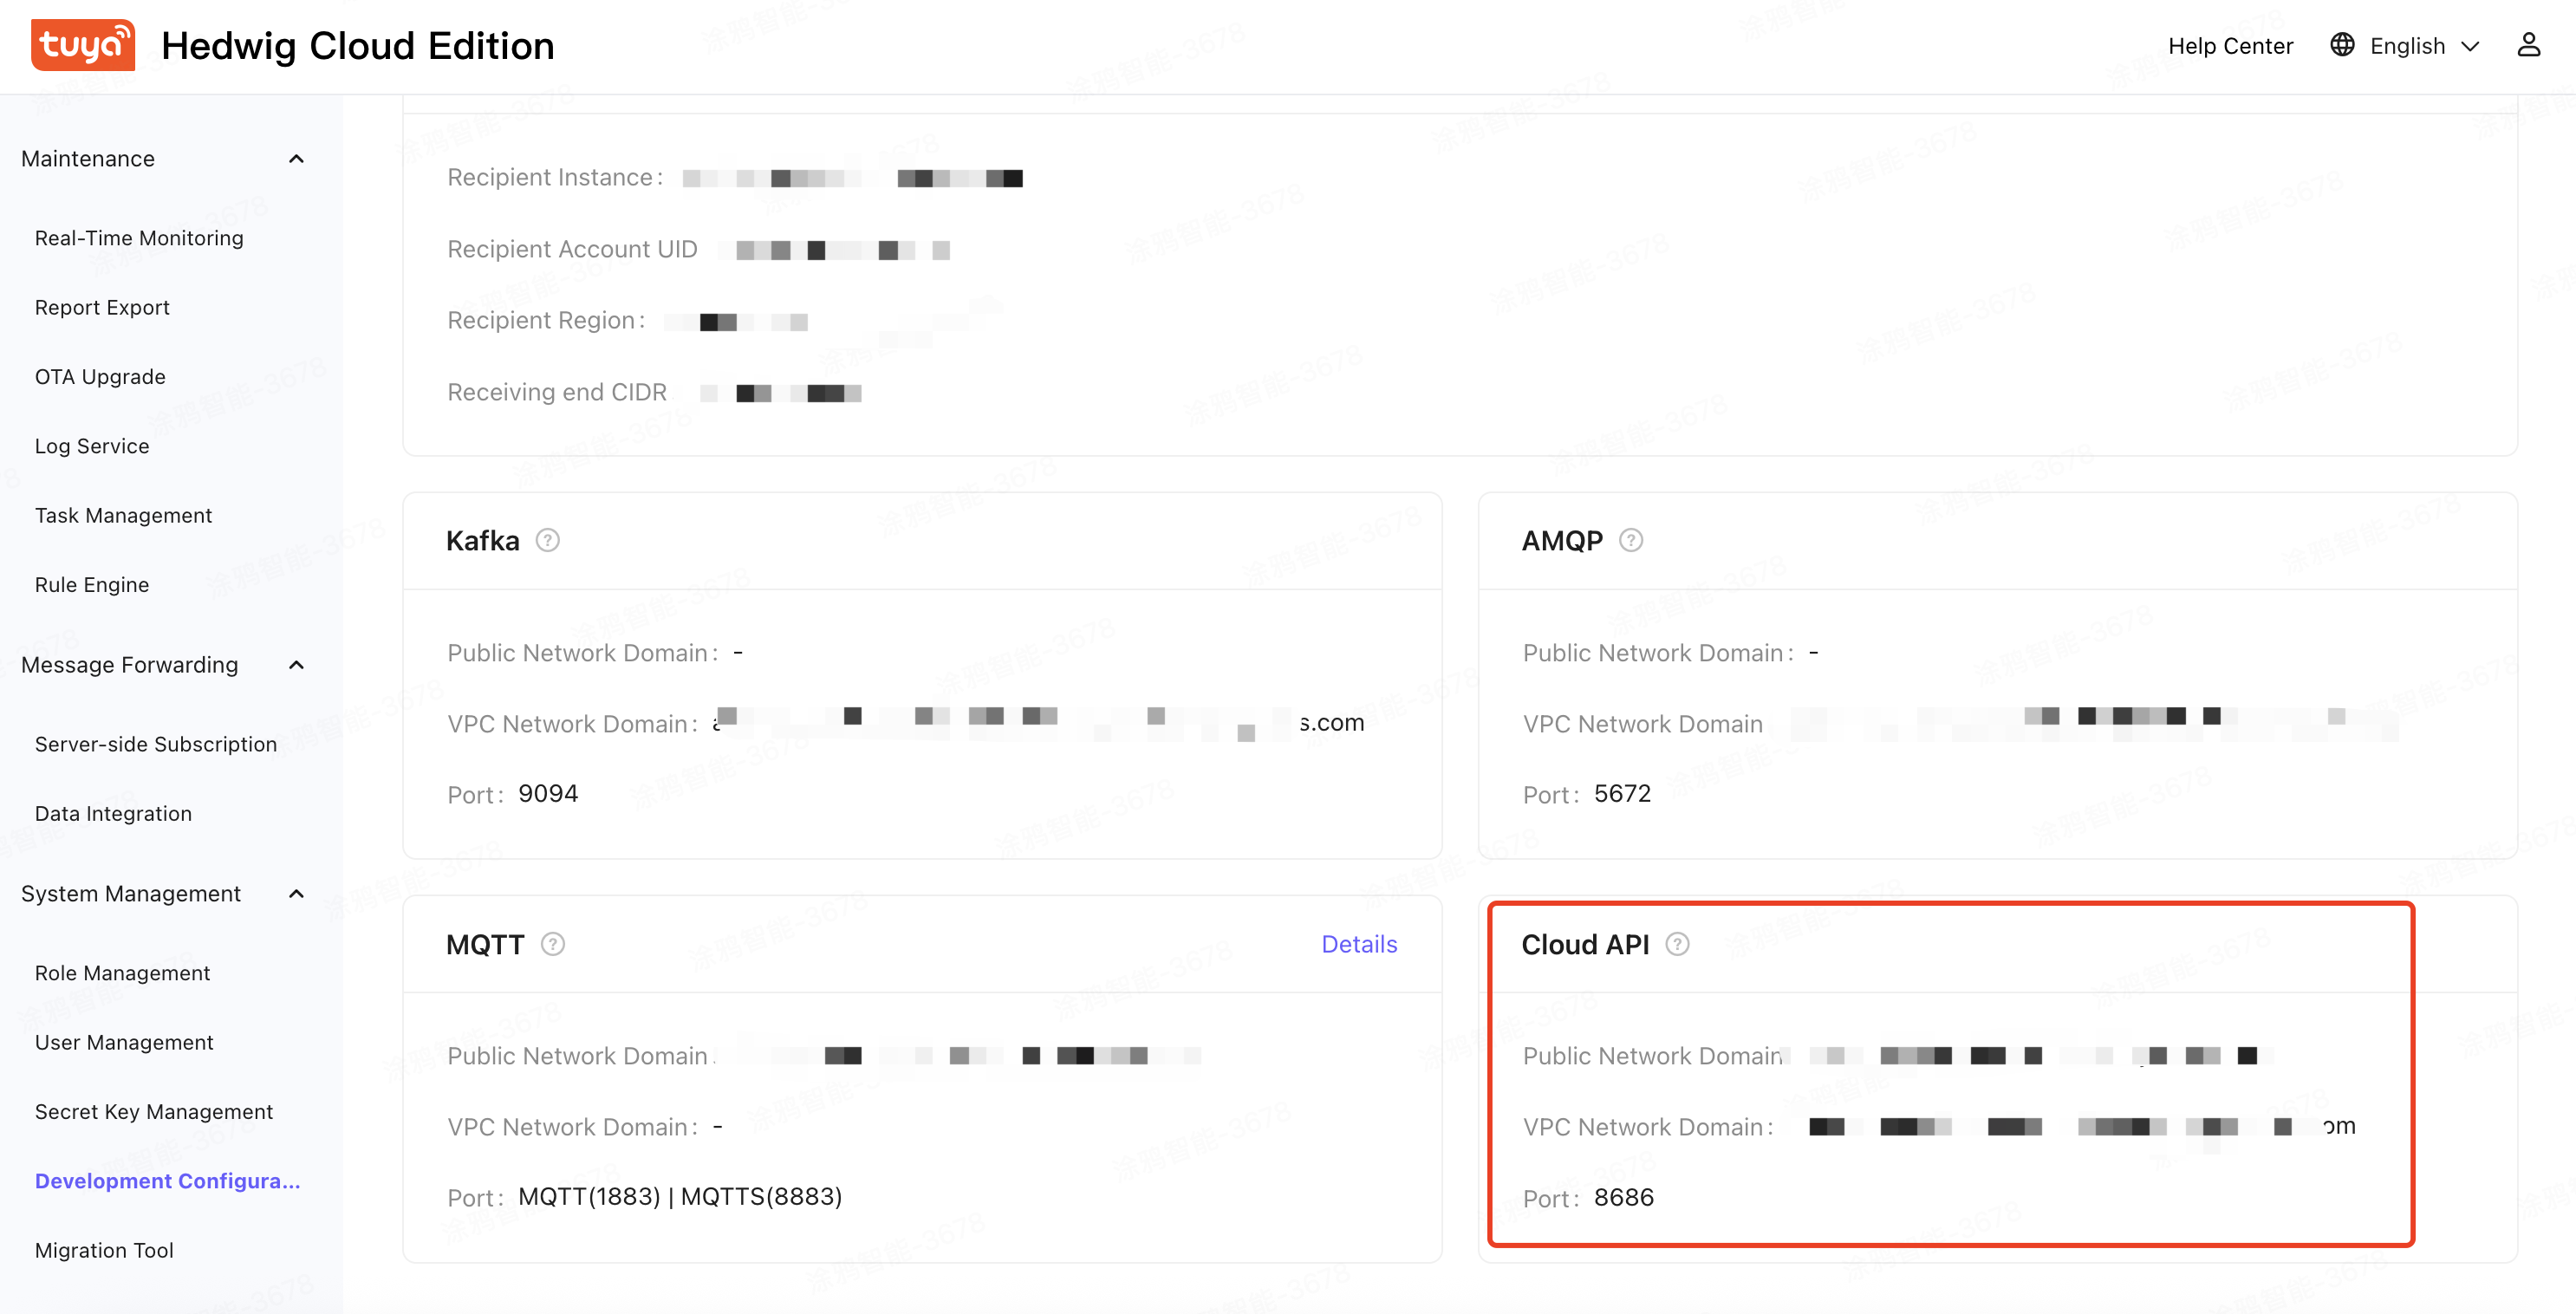Click the Tuya logo
The height and width of the screenshot is (1314, 2576).
(x=83, y=44)
